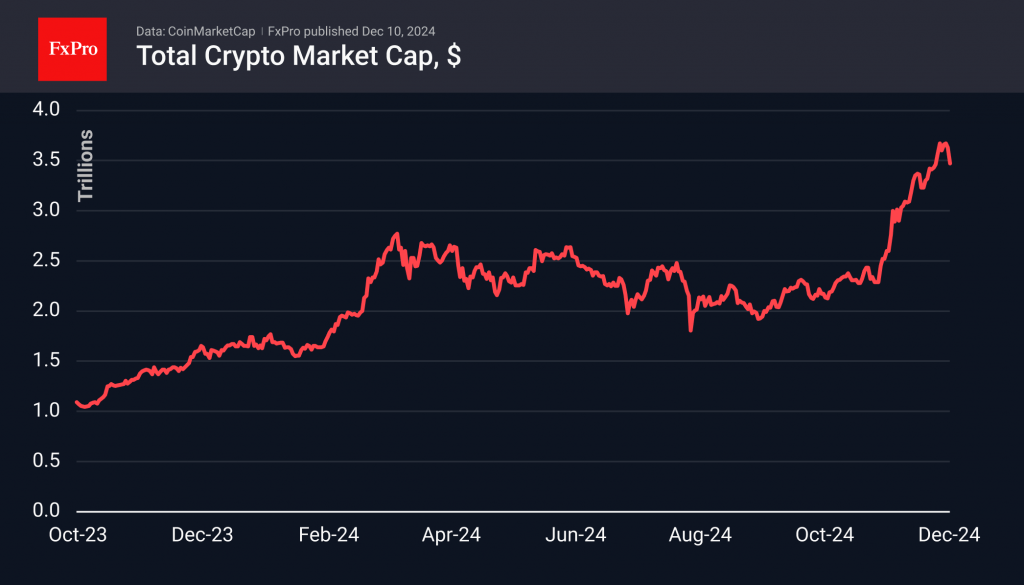Click the Dec-24 date label
The width and height of the screenshot is (1024, 585).
point(950,536)
